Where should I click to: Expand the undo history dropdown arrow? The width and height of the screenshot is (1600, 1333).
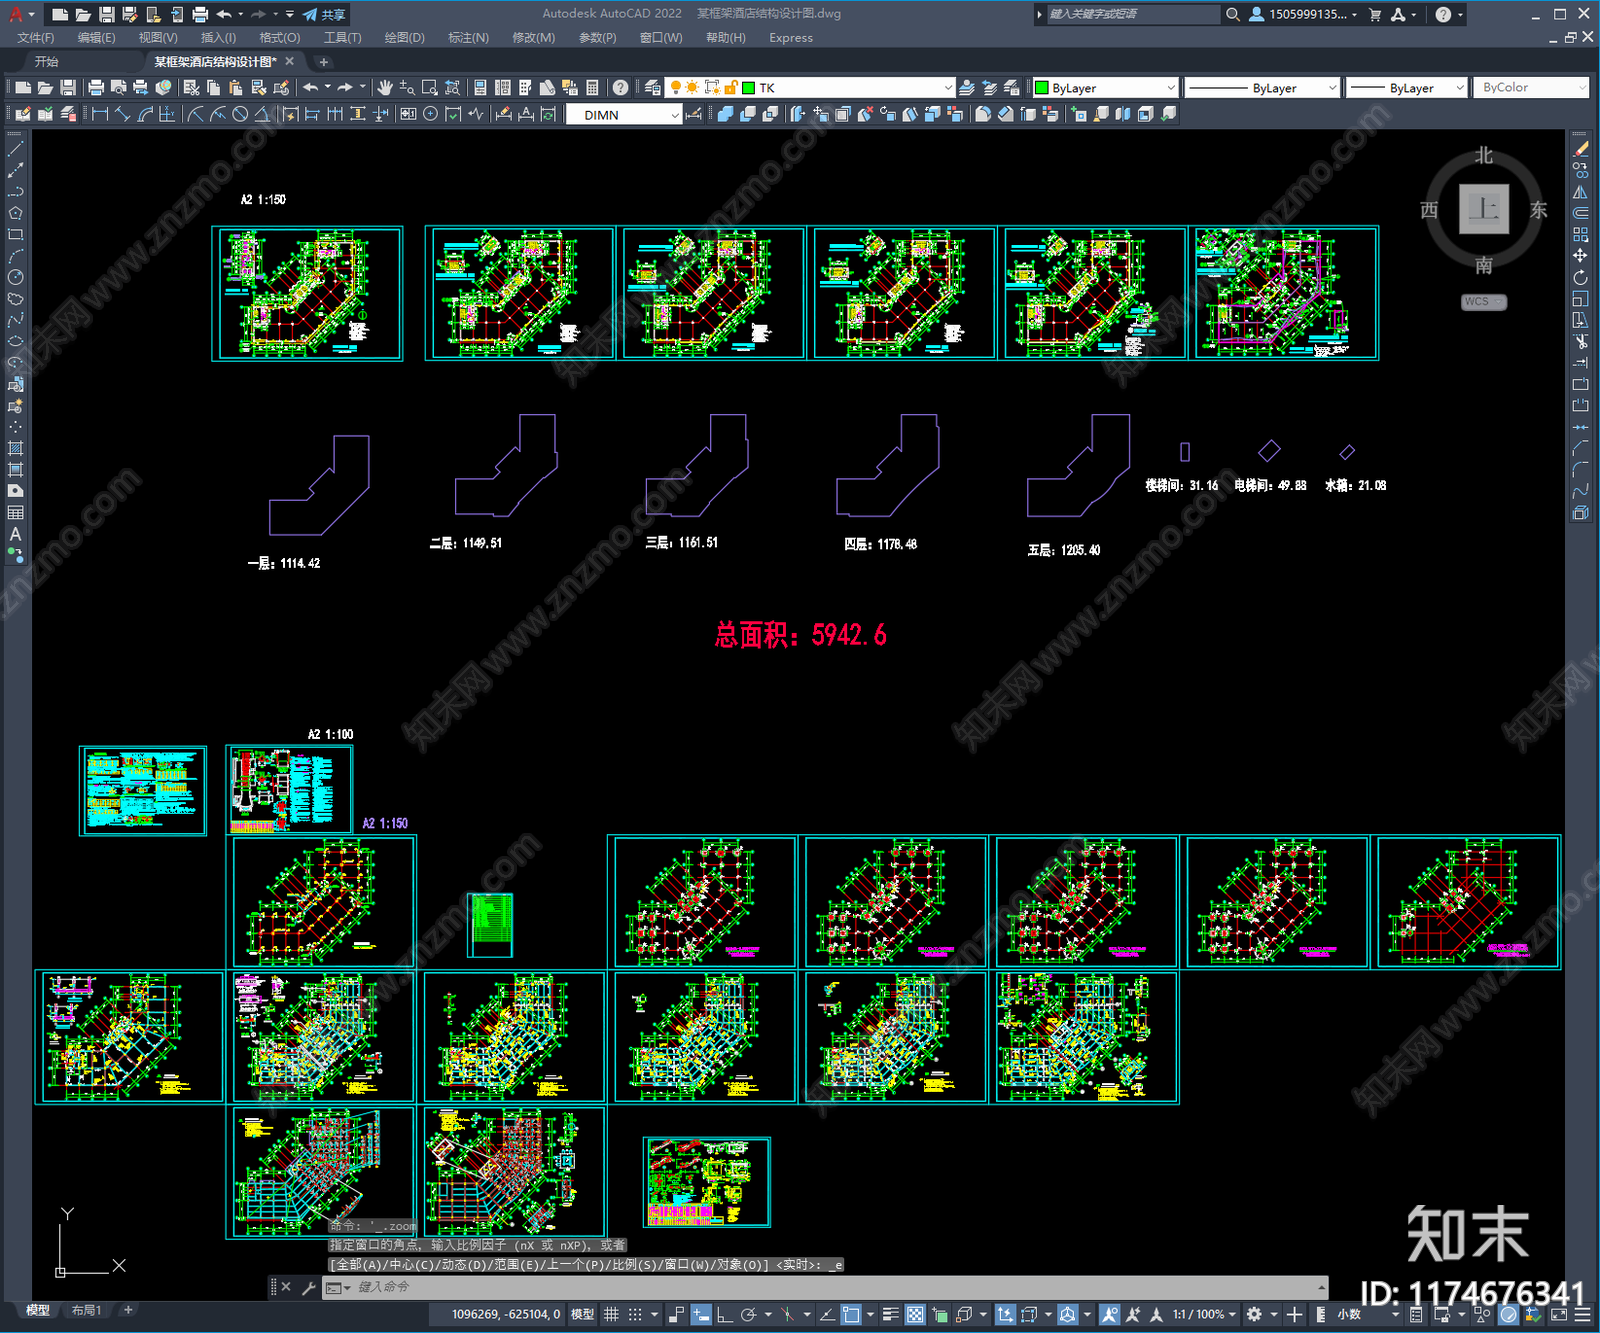click(x=327, y=88)
